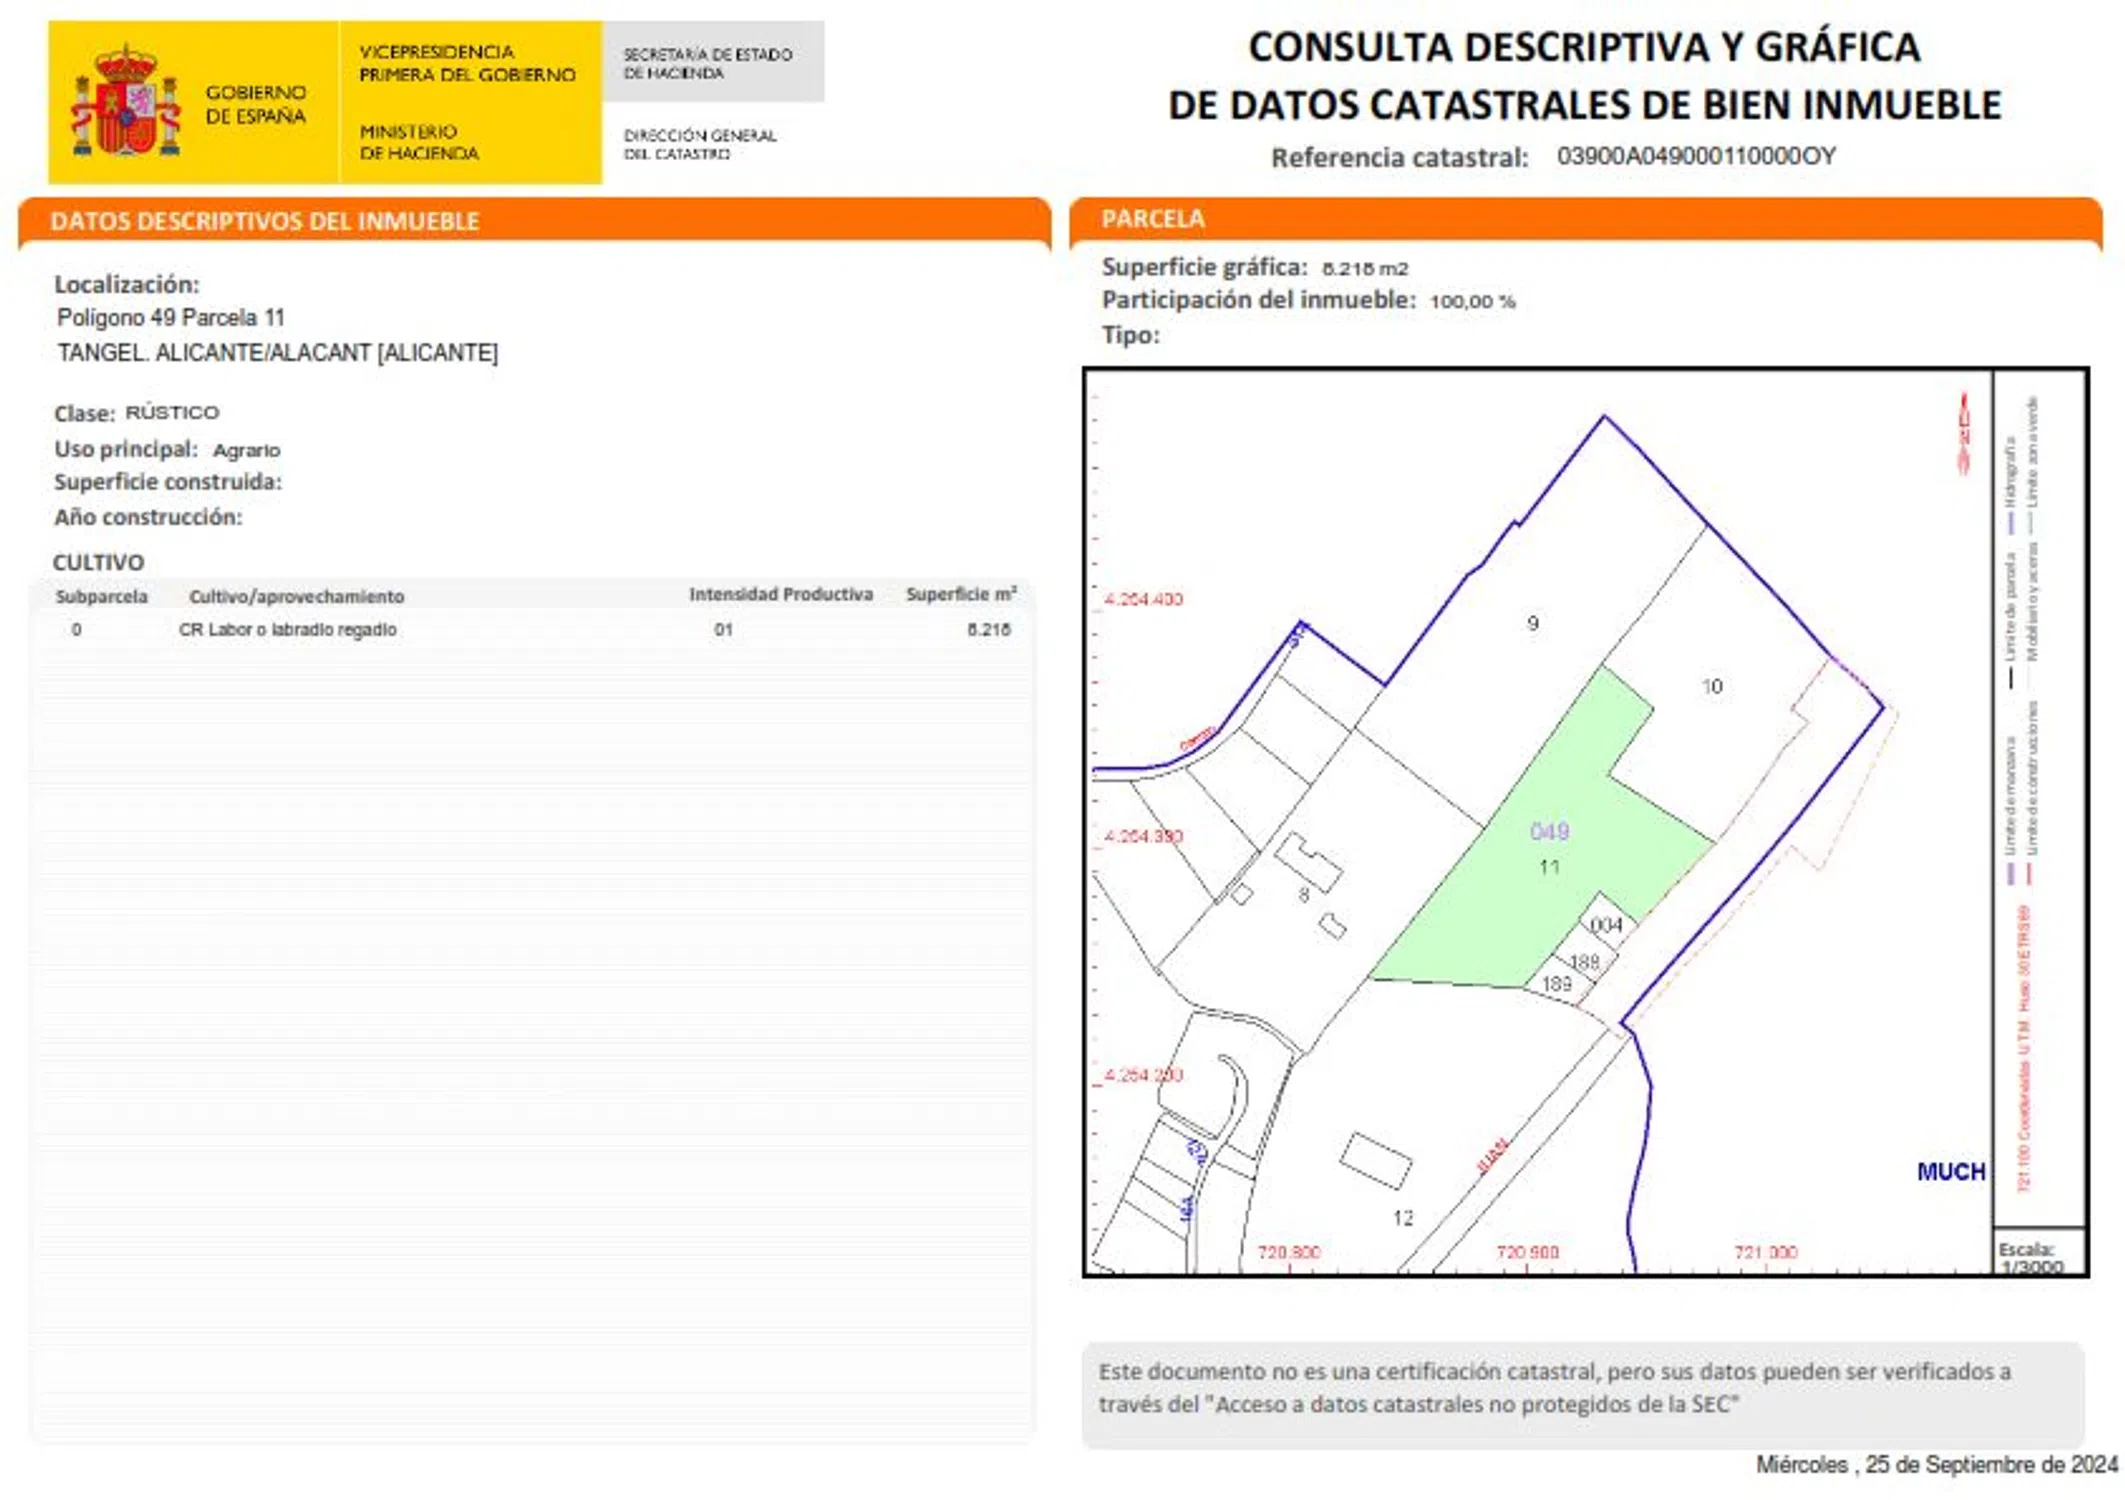Click the Ministerio de Hacienda logo text
The image size is (2125, 1500).
click(x=419, y=142)
